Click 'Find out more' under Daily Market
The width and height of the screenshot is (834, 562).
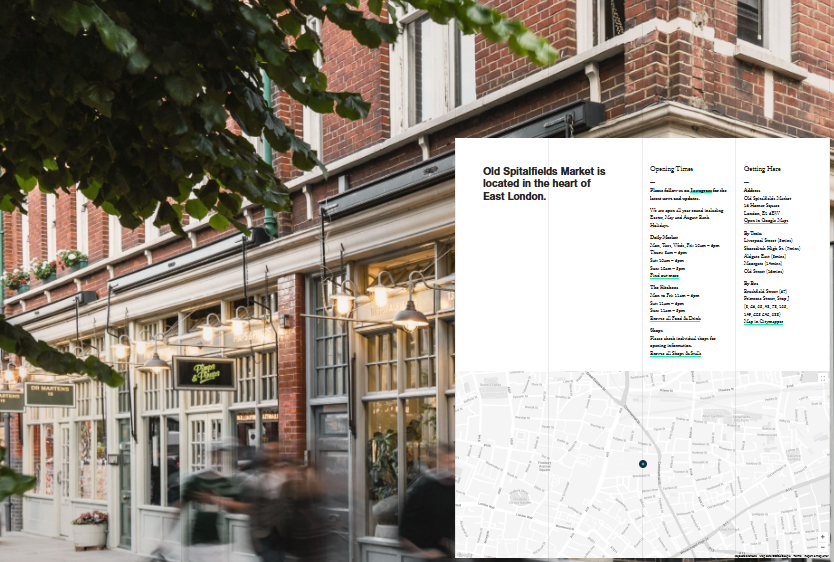(664, 275)
